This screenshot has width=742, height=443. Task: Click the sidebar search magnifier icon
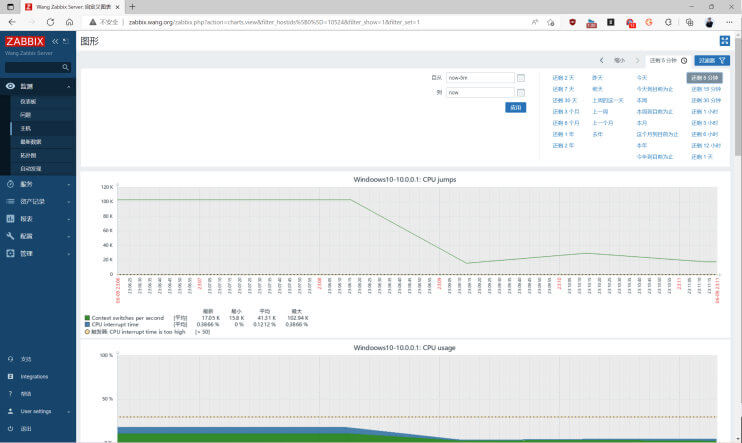point(66,68)
